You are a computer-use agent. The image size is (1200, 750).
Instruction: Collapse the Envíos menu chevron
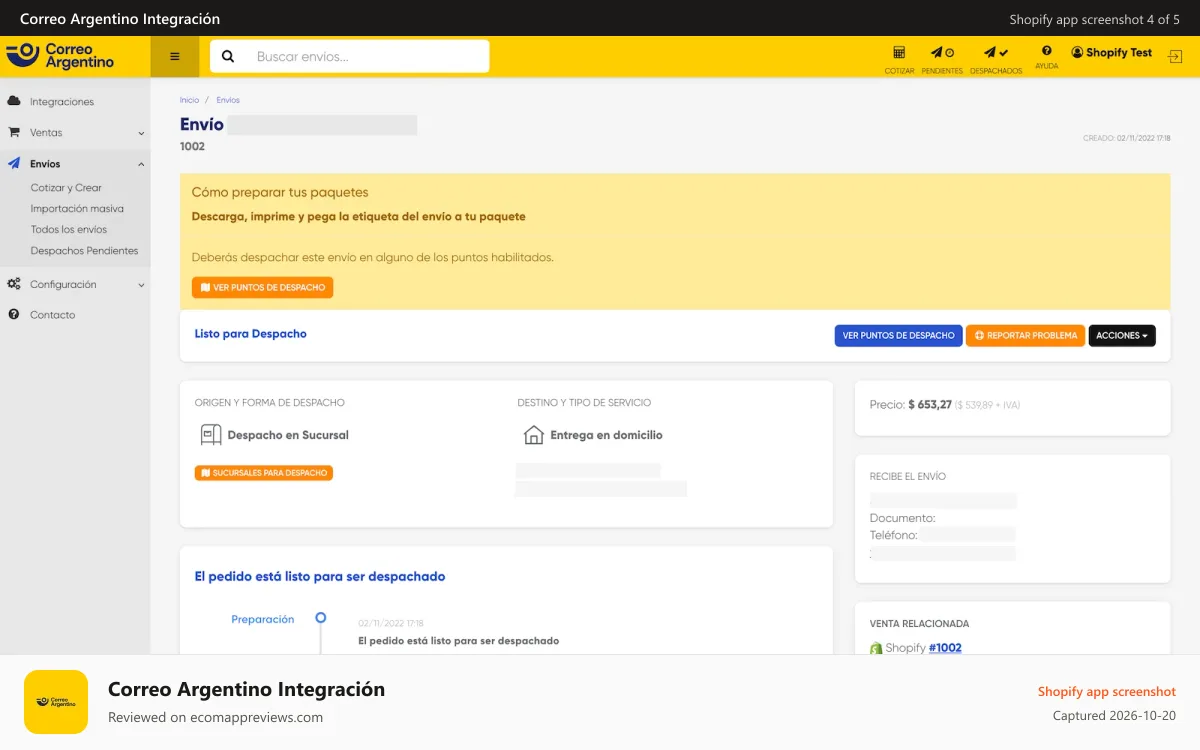(141, 164)
